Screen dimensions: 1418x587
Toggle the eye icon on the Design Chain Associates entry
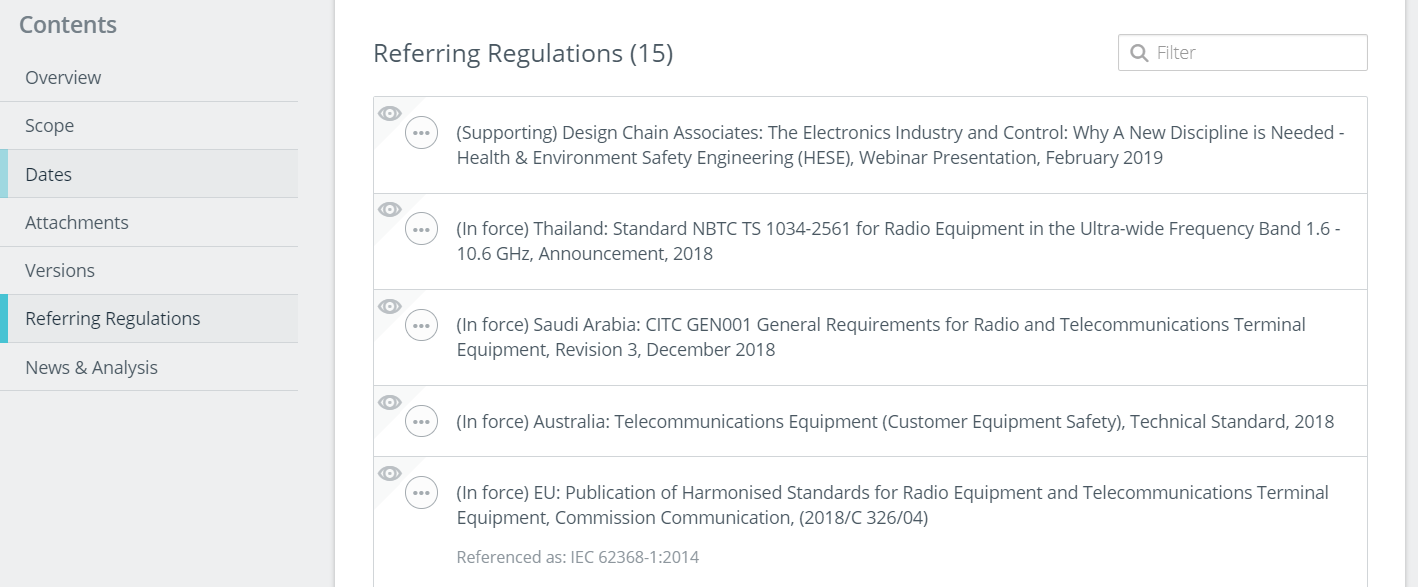click(x=389, y=112)
